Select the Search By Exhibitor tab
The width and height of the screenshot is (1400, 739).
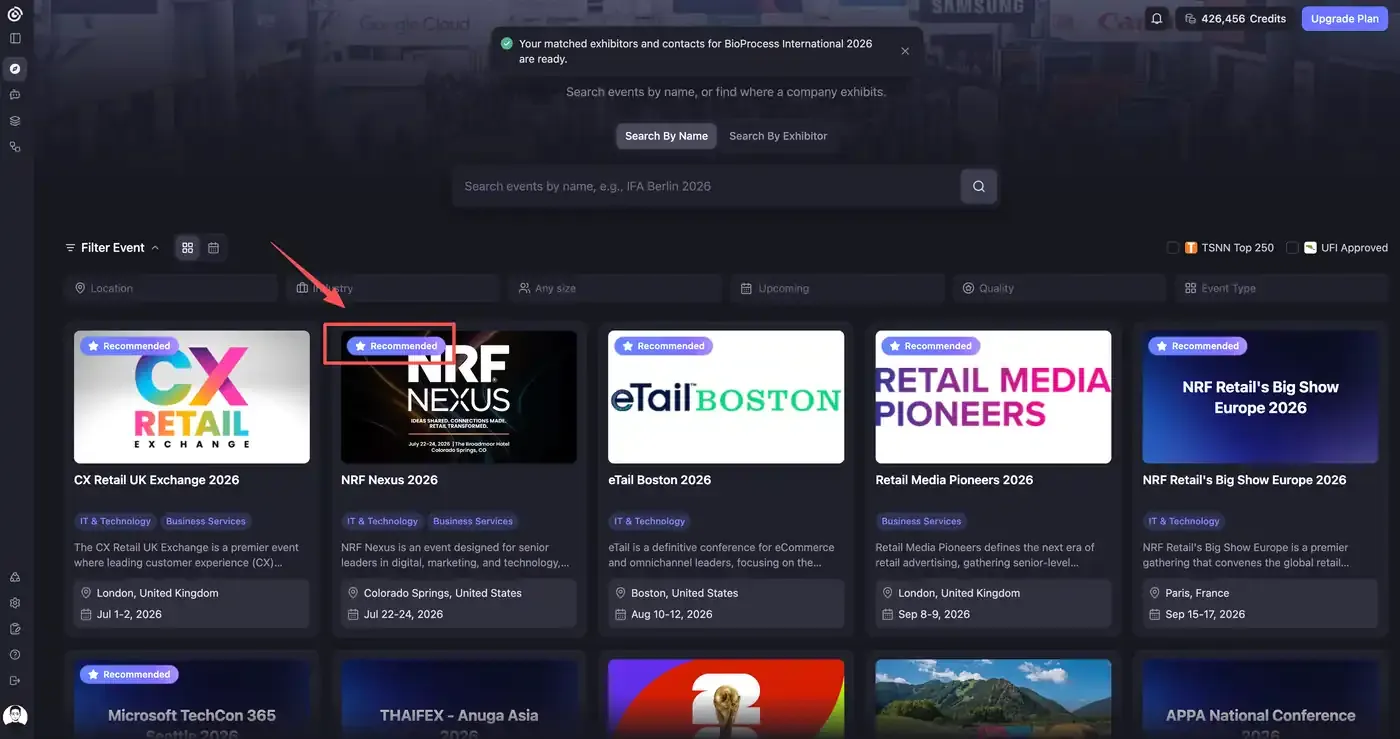778,136
